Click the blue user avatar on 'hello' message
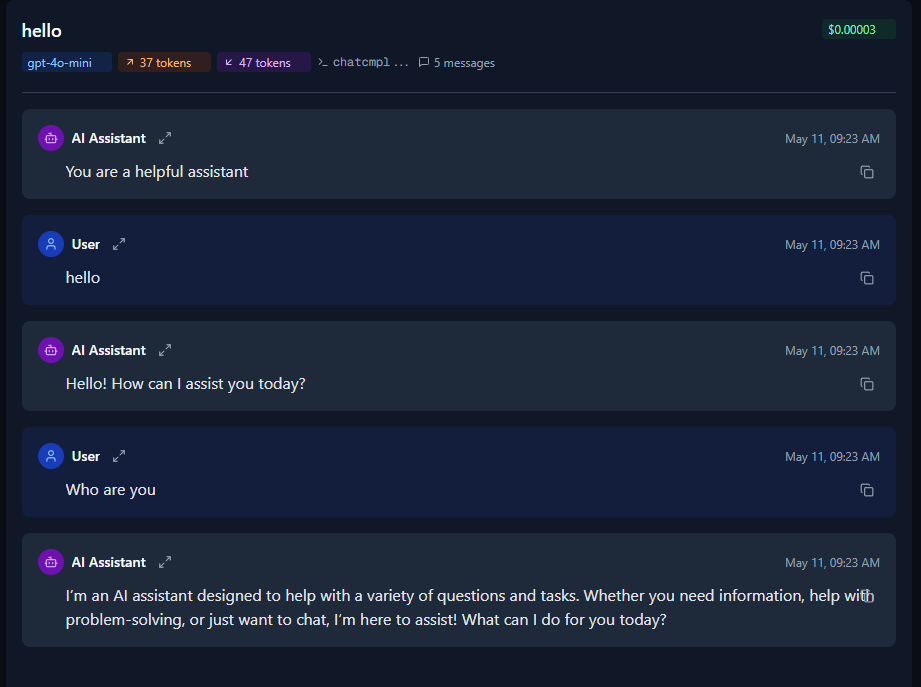921x687 pixels. point(51,244)
